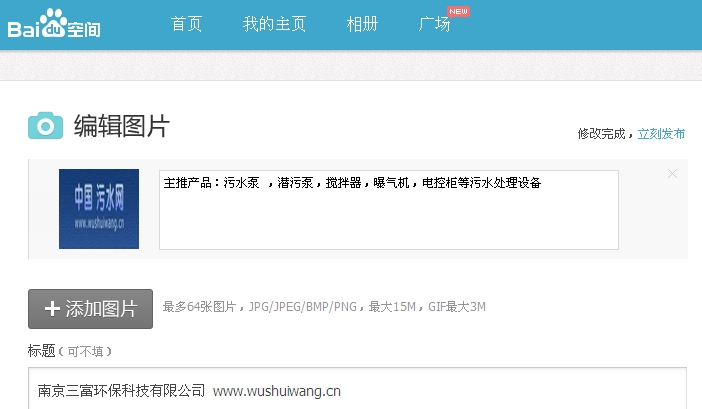Click the camera icon beside 编辑图片

(45, 125)
